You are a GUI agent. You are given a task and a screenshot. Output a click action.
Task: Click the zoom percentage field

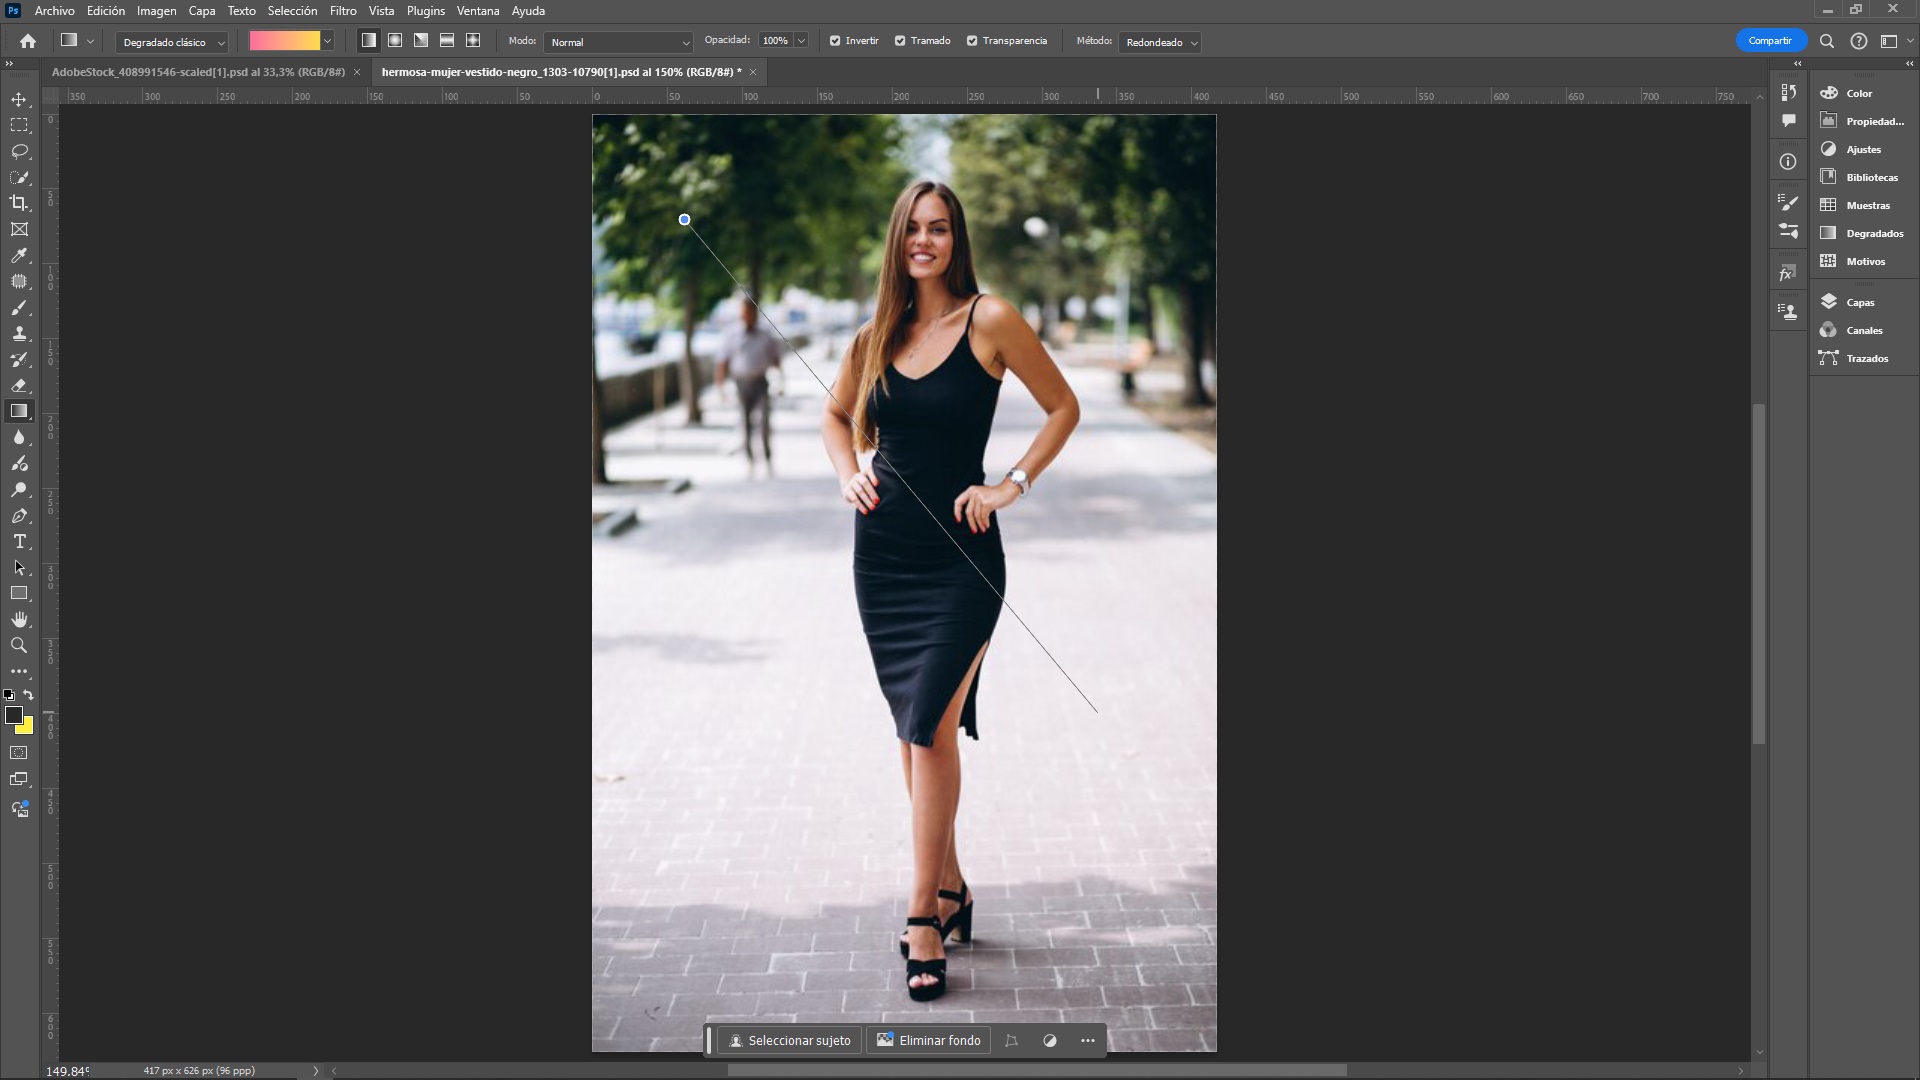coord(68,1071)
